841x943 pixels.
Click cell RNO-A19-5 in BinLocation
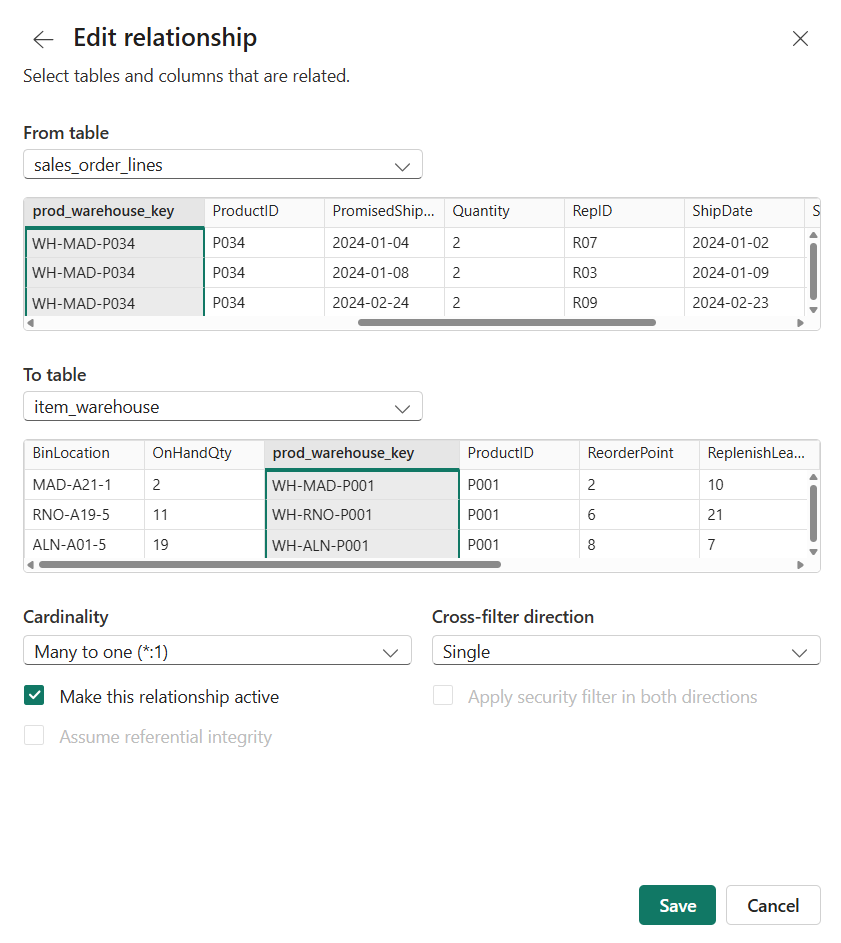[x=84, y=515]
